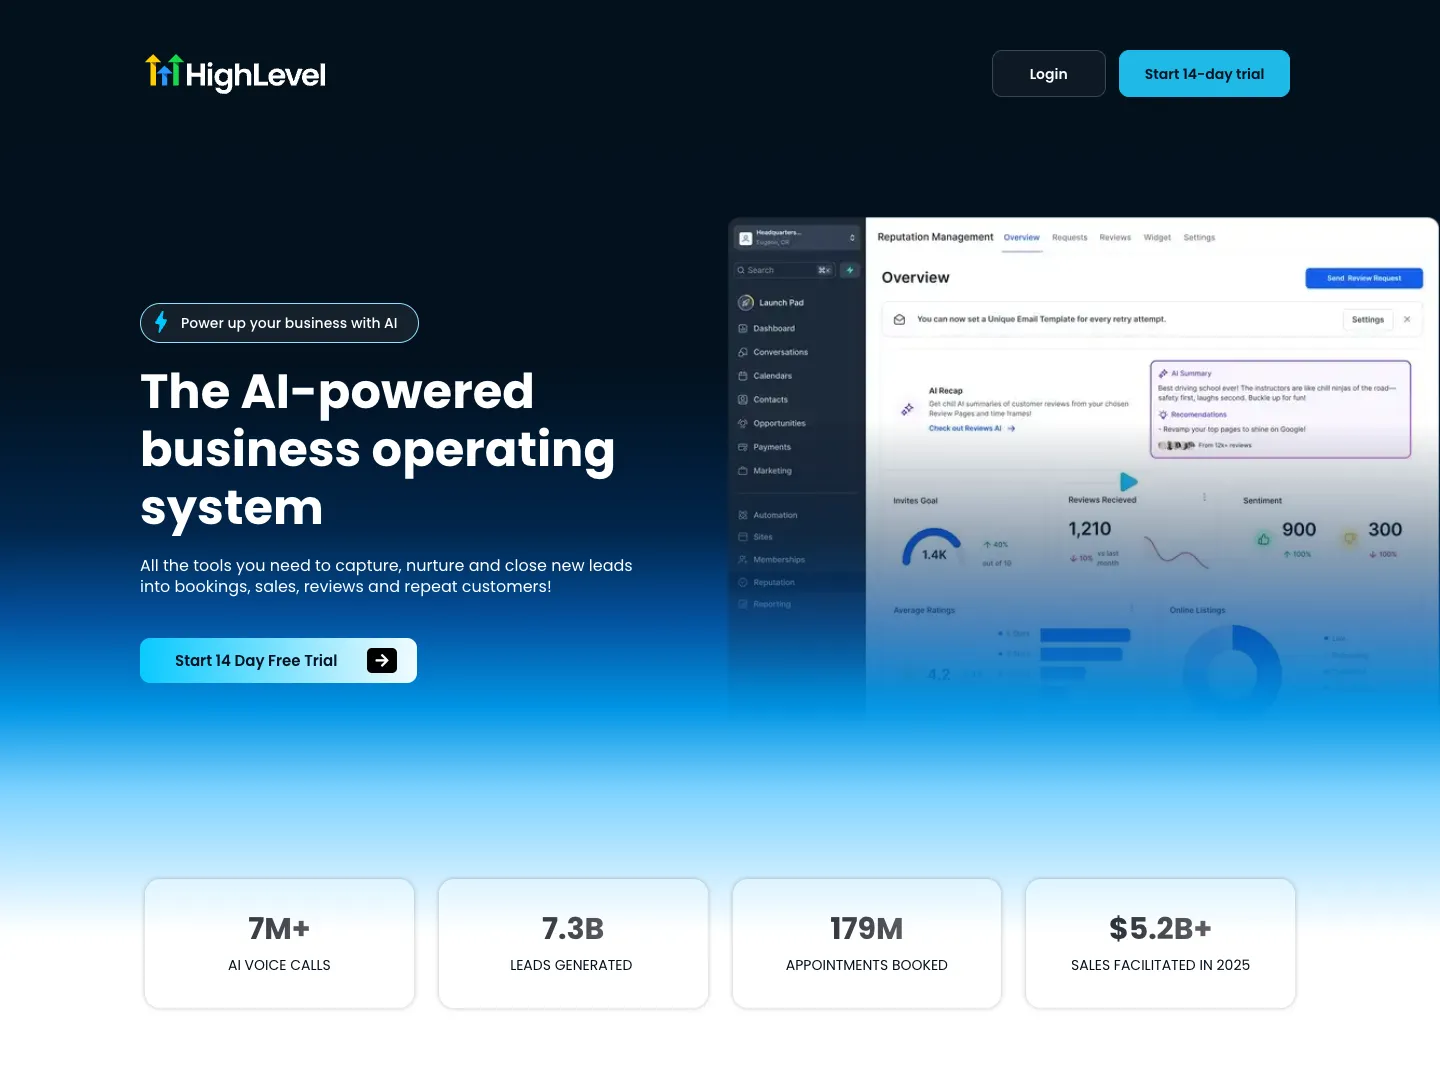Dismiss the email template notice
This screenshot has width=1440, height=1080.
(x=1407, y=320)
